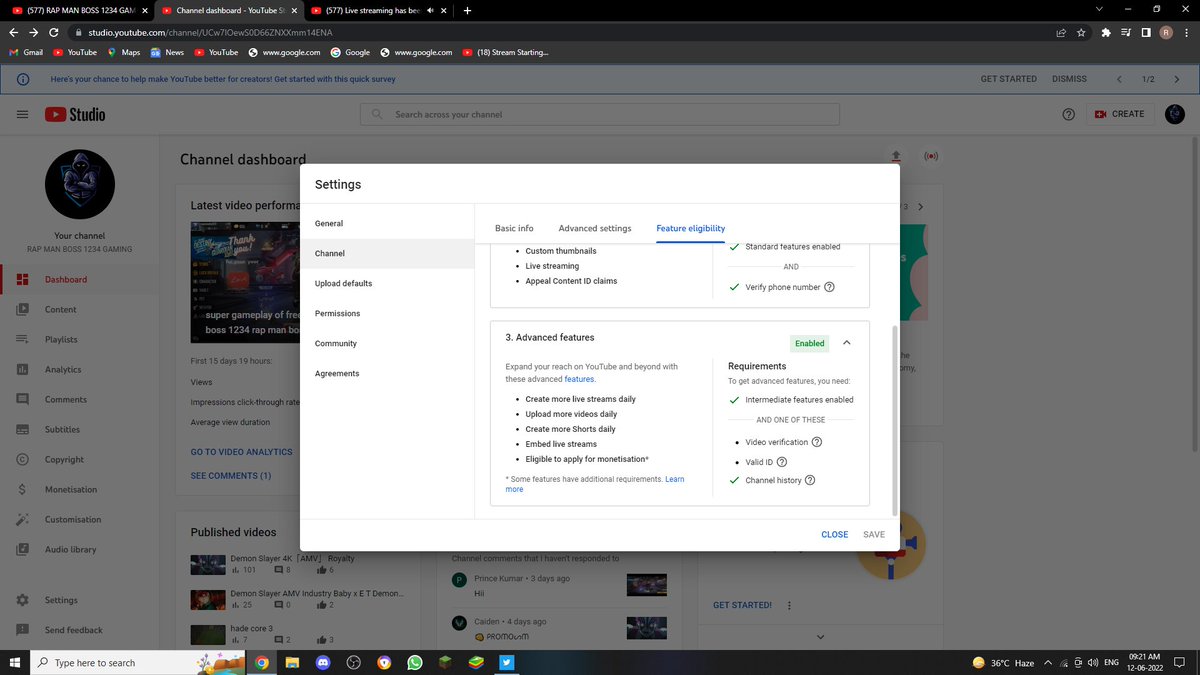Open Settings in left sidebar
Image resolution: width=1200 pixels, height=675 pixels.
pyautogui.click(x=80, y=600)
